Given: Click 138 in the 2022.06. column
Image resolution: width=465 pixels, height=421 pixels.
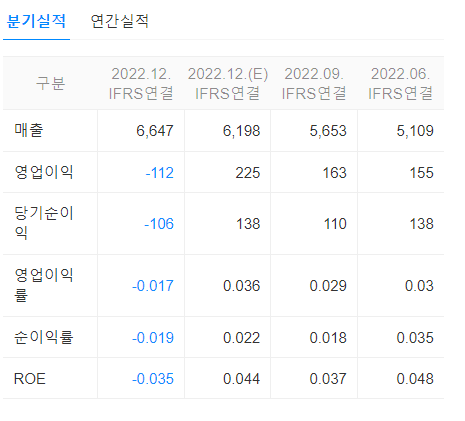Looking at the screenshot, I should tap(421, 224).
